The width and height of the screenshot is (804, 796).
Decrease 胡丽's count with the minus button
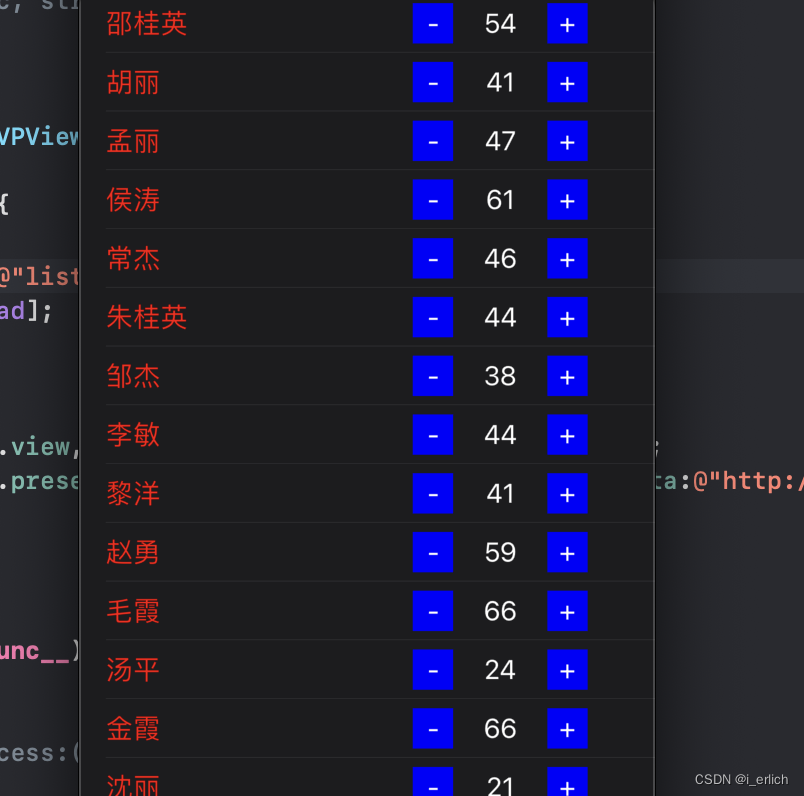click(433, 83)
